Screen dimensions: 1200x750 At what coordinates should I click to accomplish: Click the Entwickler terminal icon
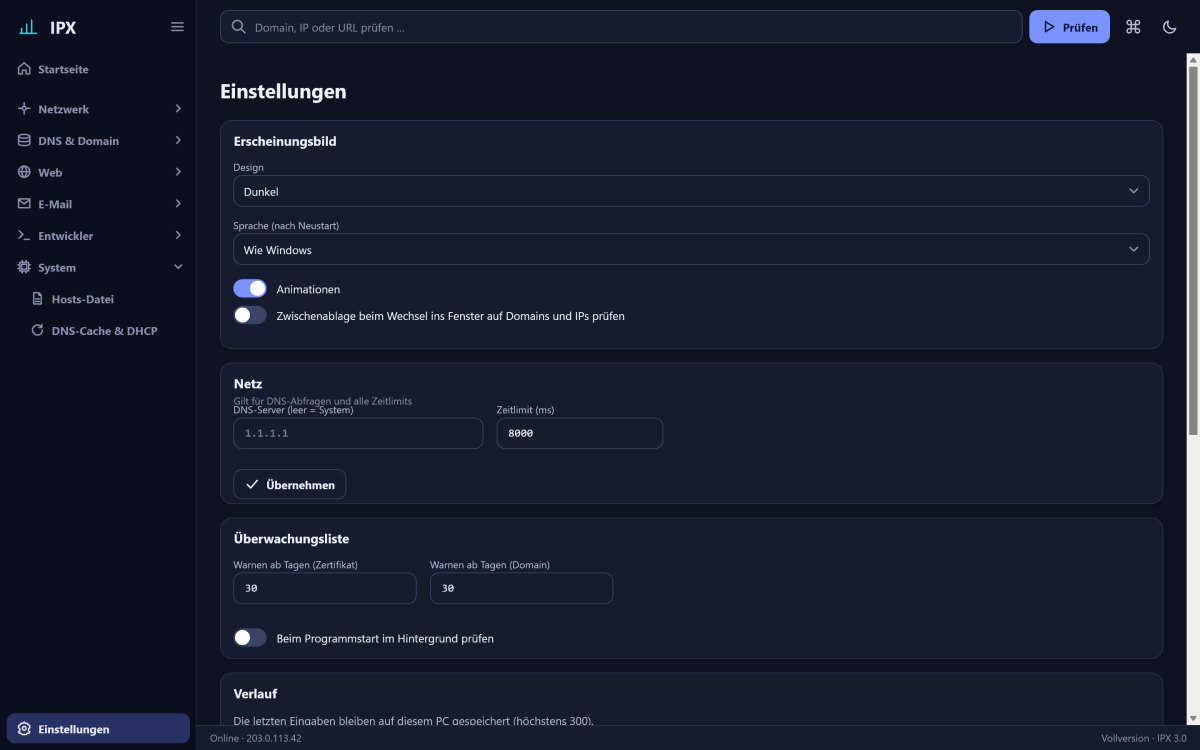point(24,236)
